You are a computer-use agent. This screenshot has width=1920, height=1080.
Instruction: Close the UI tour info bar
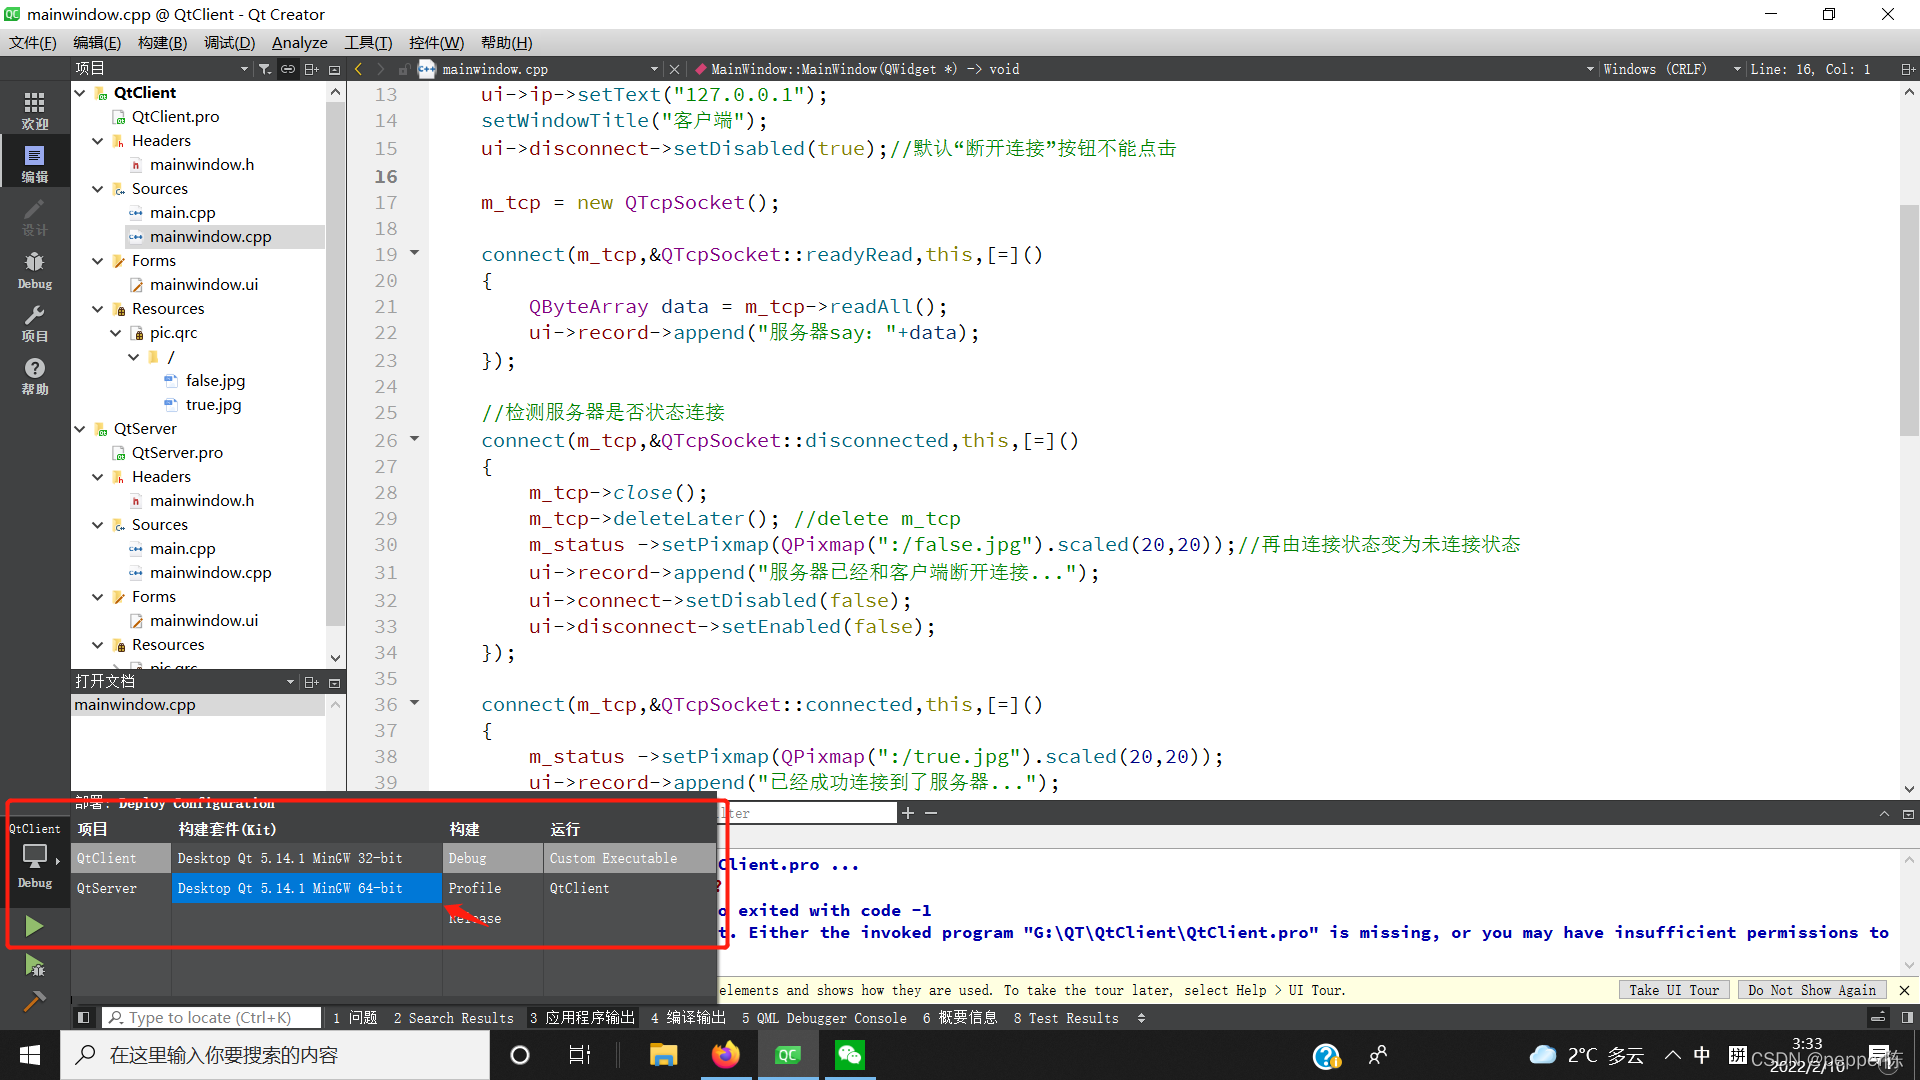pyautogui.click(x=1904, y=990)
